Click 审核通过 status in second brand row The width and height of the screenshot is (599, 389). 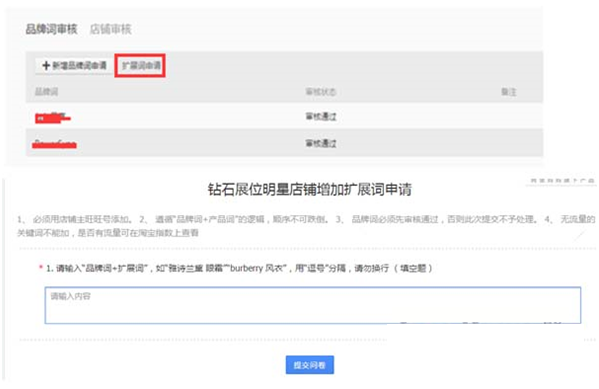(x=321, y=143)
